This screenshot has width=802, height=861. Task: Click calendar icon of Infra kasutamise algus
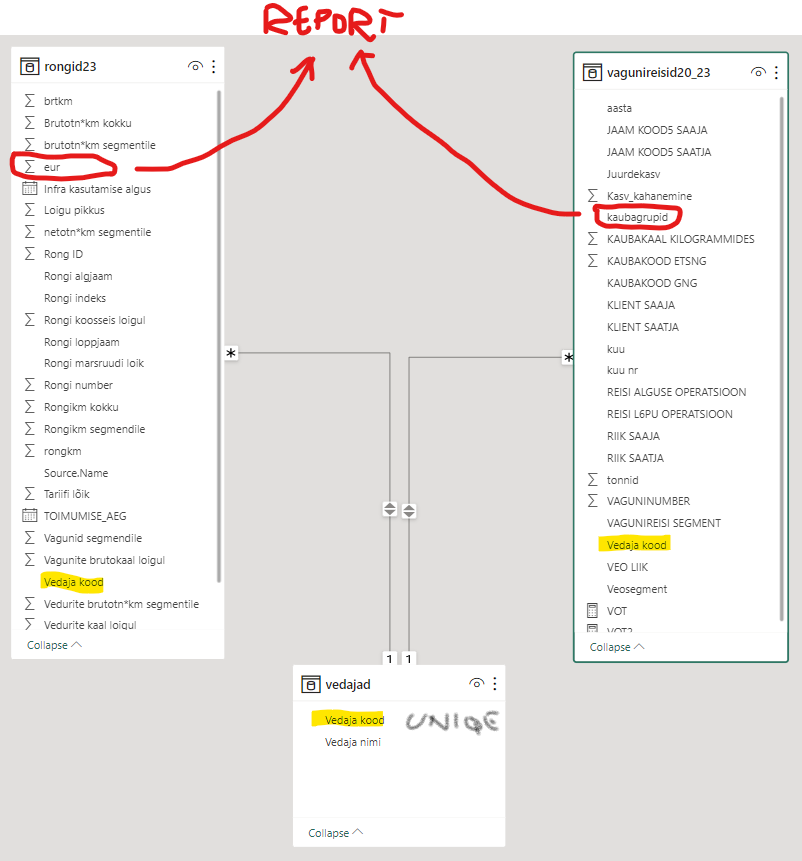click(30, 188)
